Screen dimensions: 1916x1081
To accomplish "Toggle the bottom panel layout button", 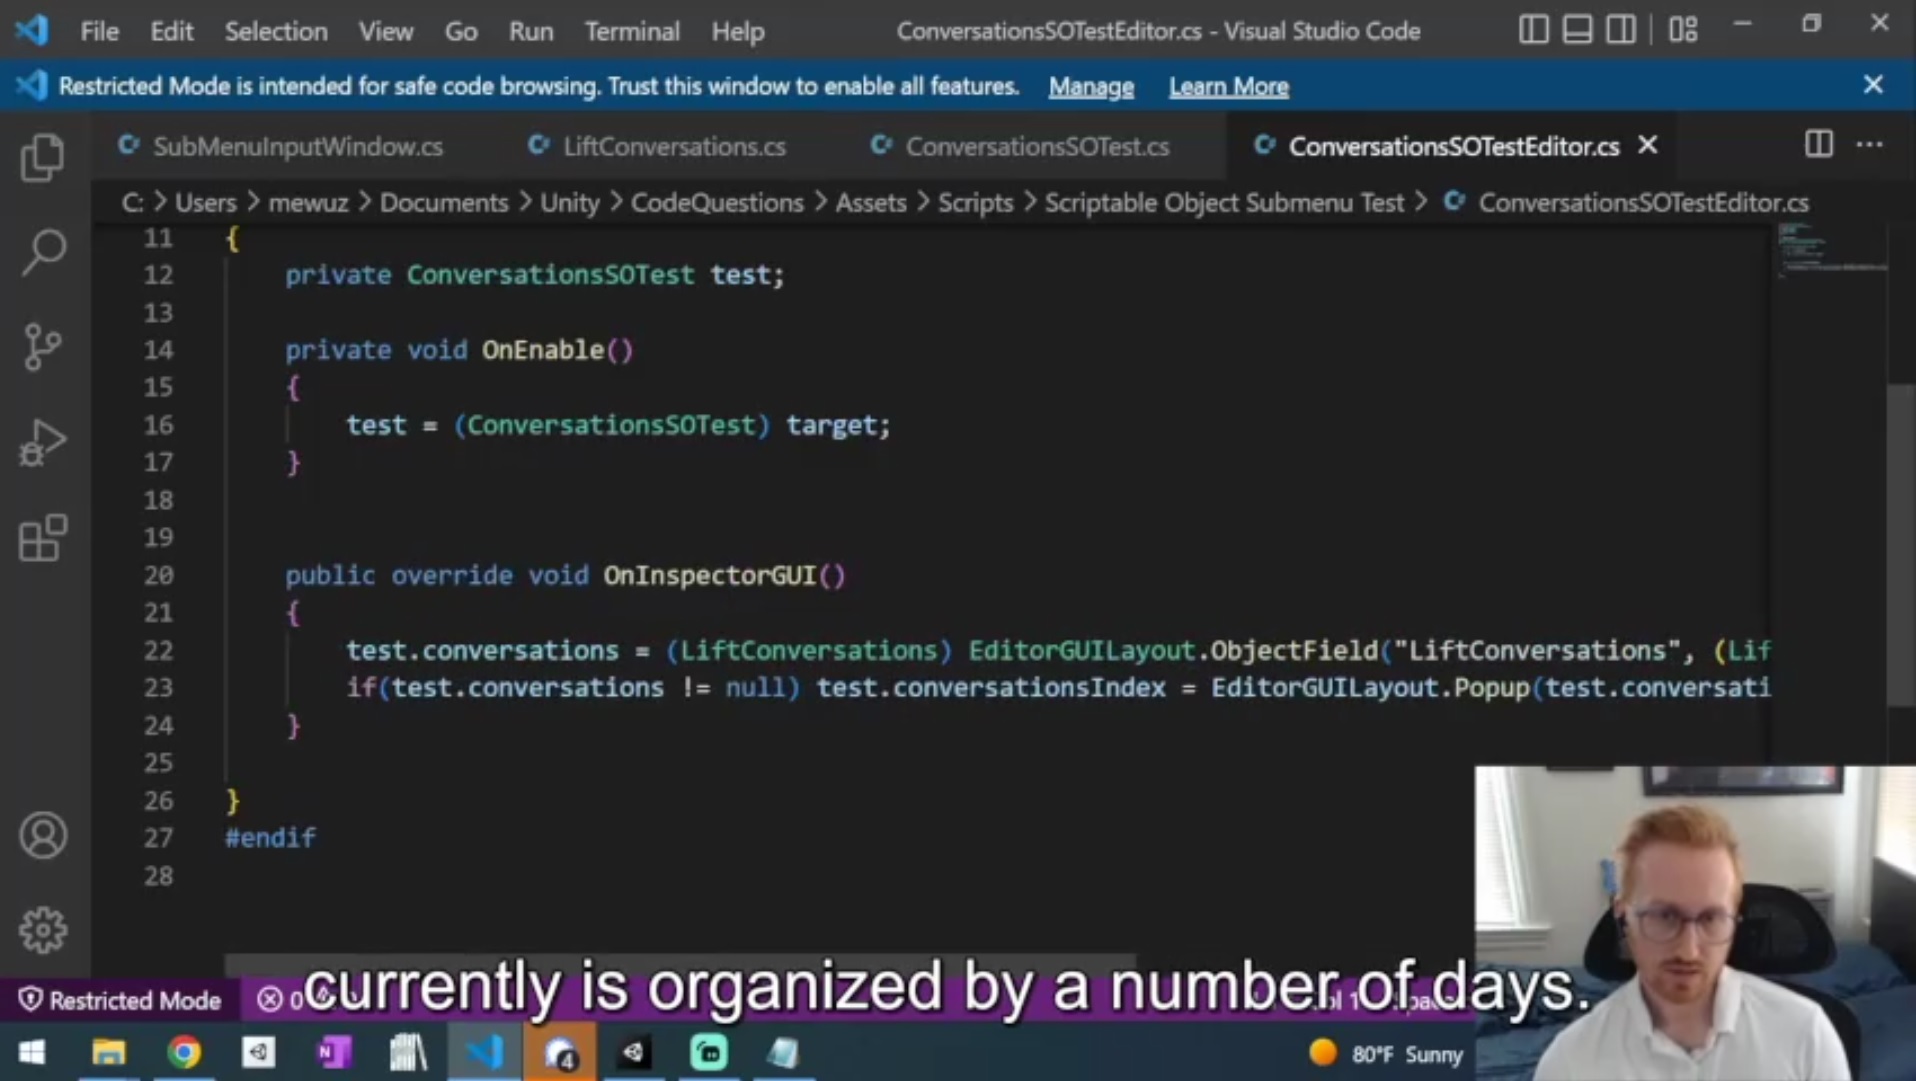I will coord(1577,30).
